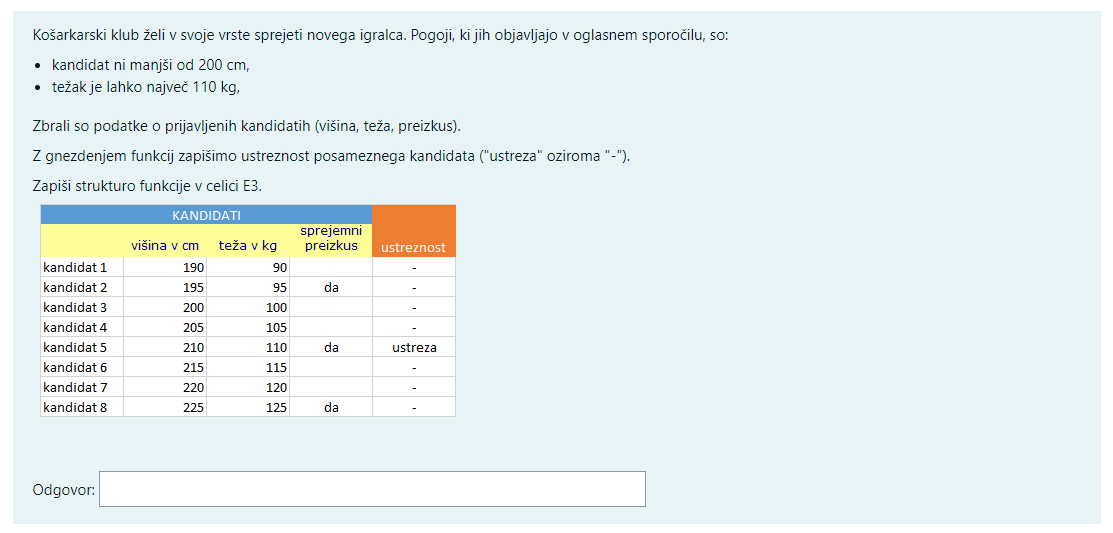Click the sprejemni preizkus column header
This screenshot has height=533, width=1113.
point(331,239)
